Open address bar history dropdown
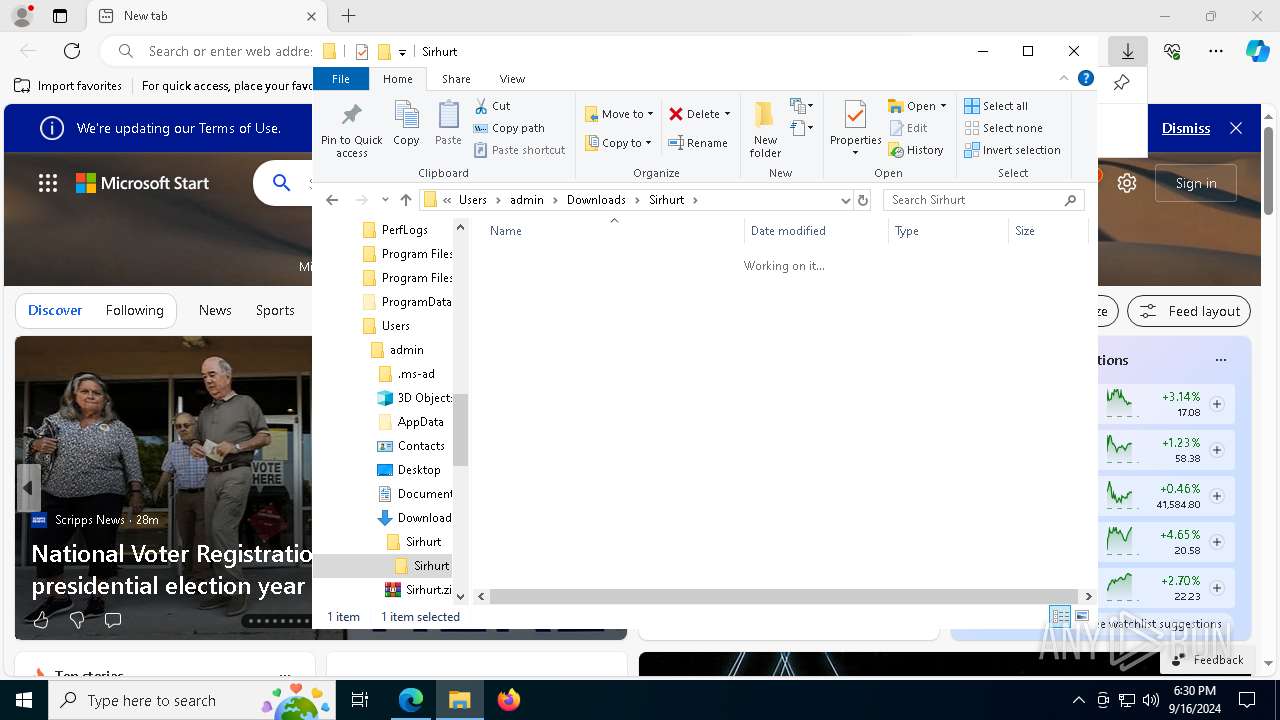Screen dimensions: 1280x720 [845, 200]
